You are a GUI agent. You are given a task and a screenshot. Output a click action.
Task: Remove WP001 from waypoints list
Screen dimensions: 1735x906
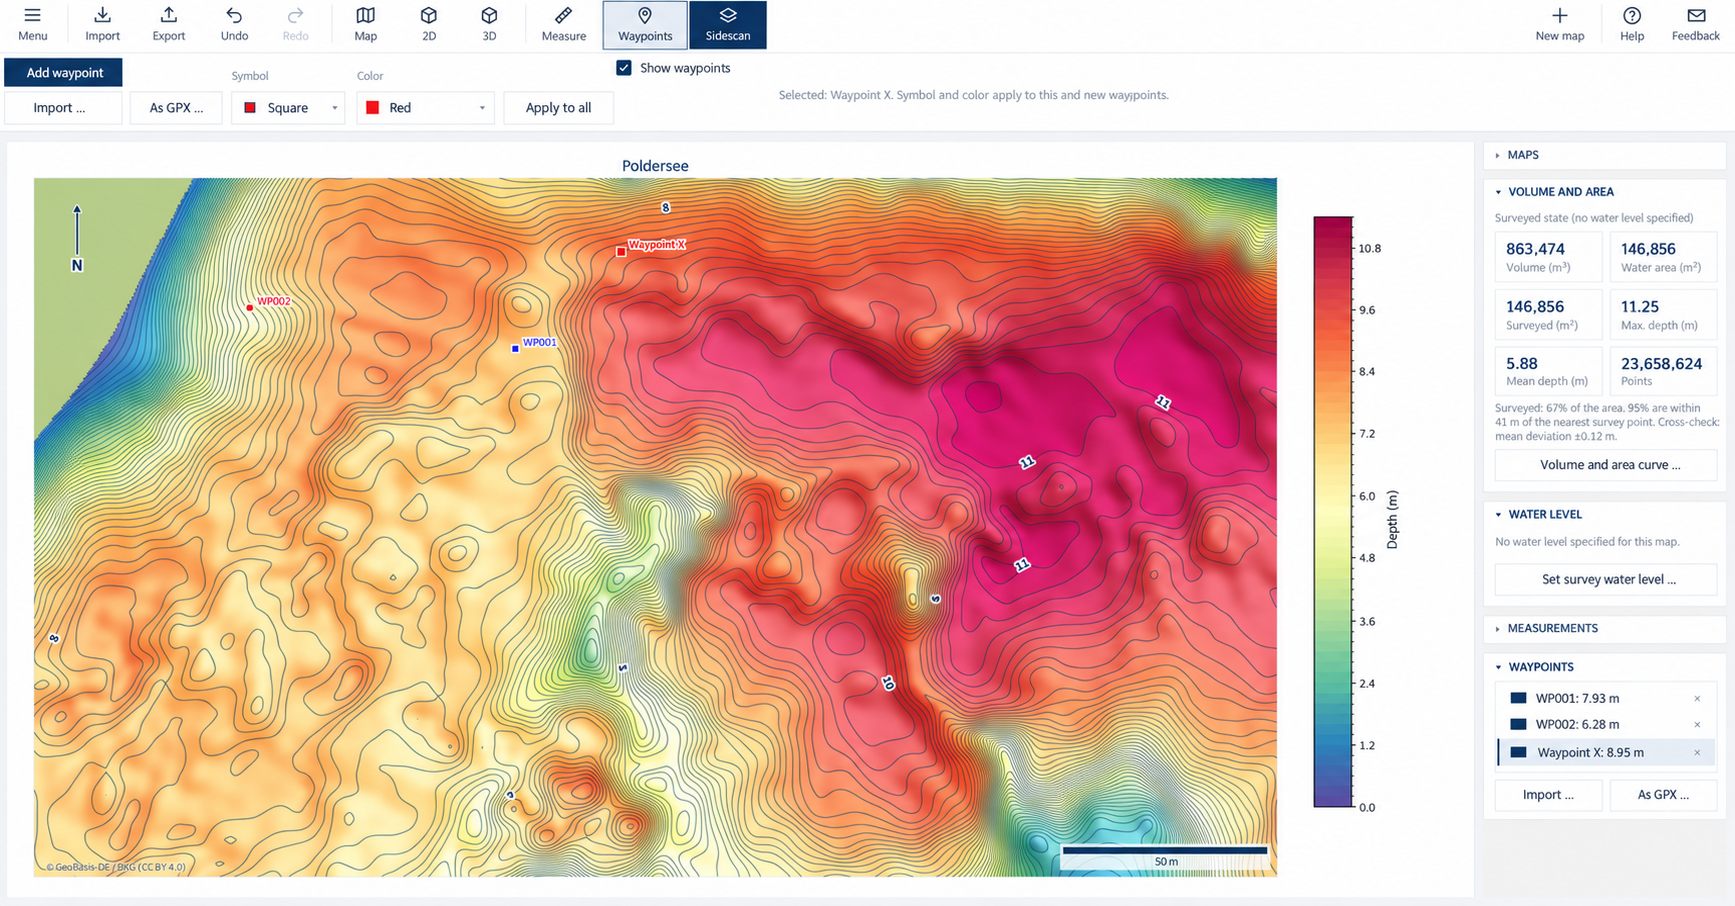[x=1697, y=698]
